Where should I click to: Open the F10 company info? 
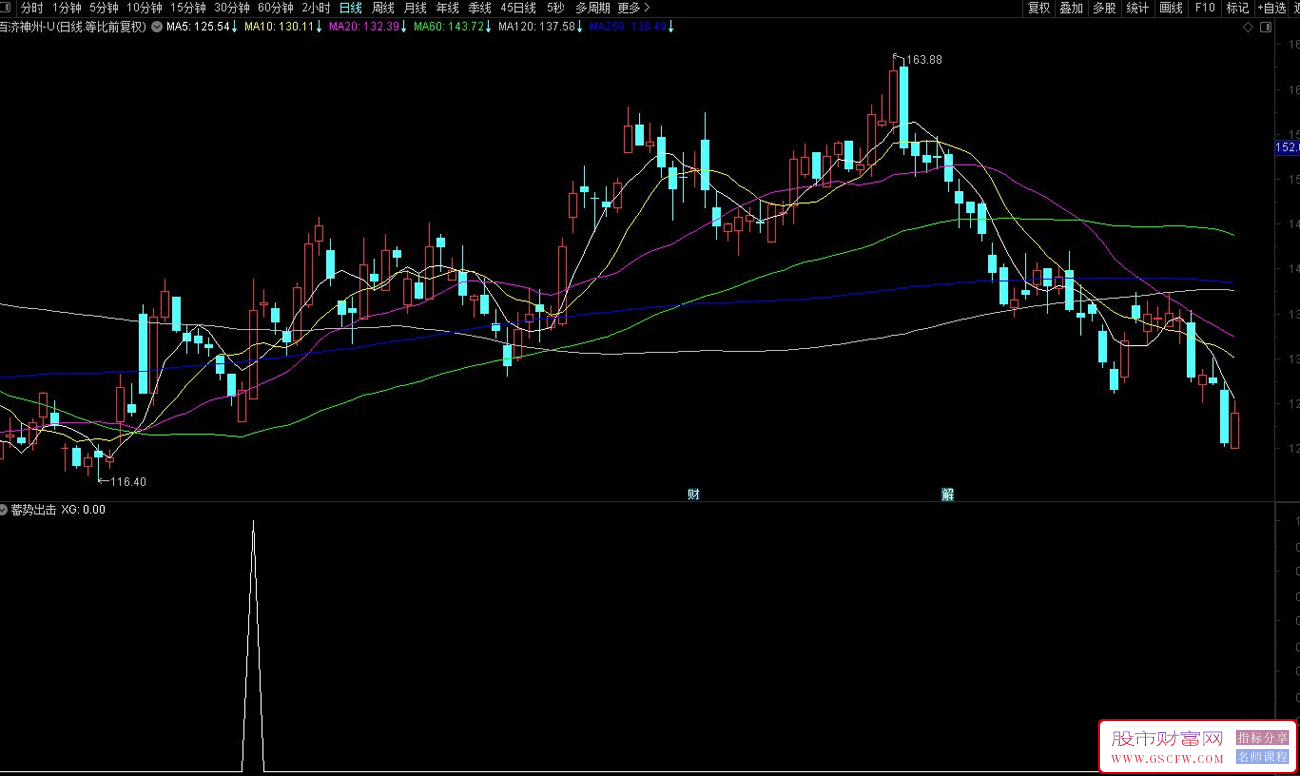pyautogui.click(x=1204, y=8)
